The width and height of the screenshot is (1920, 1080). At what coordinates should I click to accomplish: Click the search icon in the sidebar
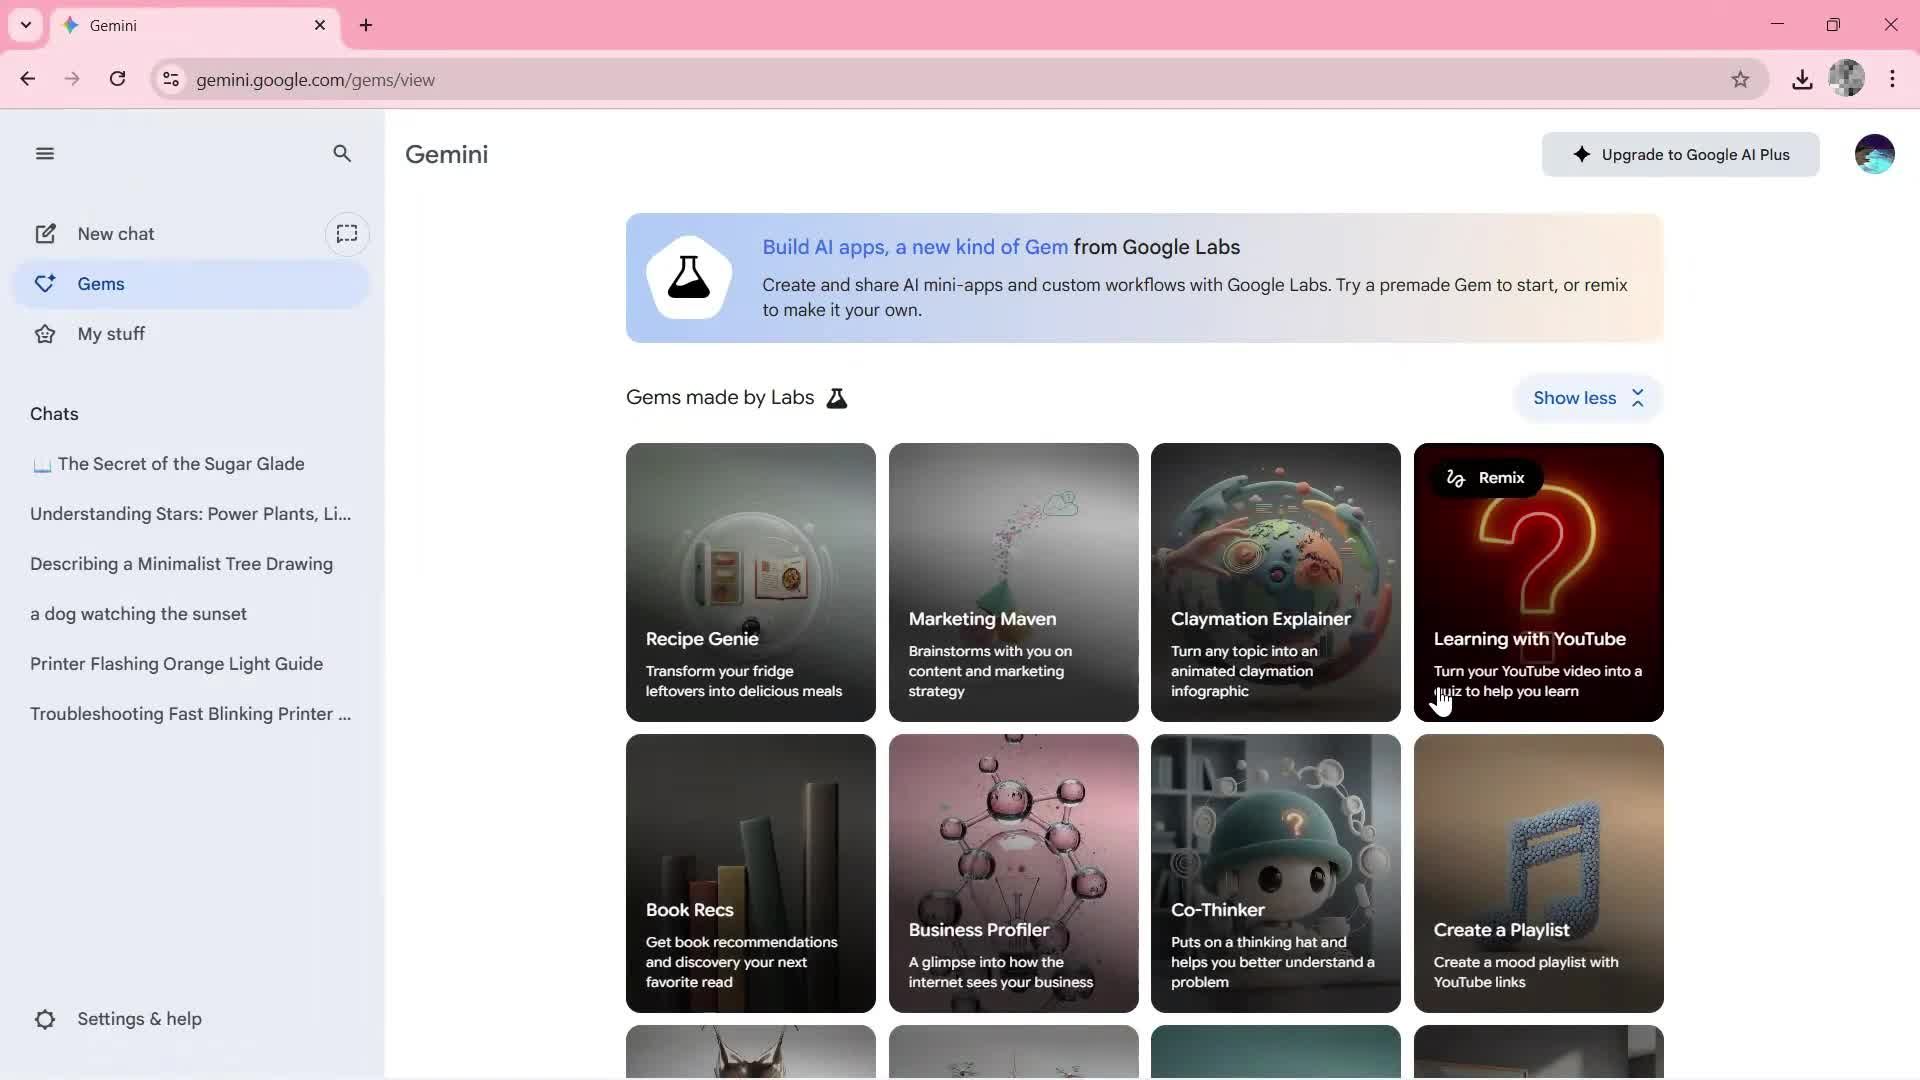pyautogui.click(x=341, y=154)
